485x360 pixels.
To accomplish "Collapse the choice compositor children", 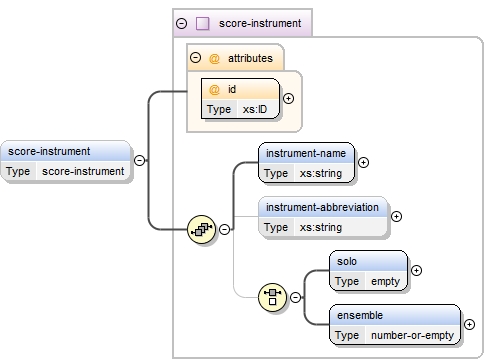I will (x=296, y=297).
